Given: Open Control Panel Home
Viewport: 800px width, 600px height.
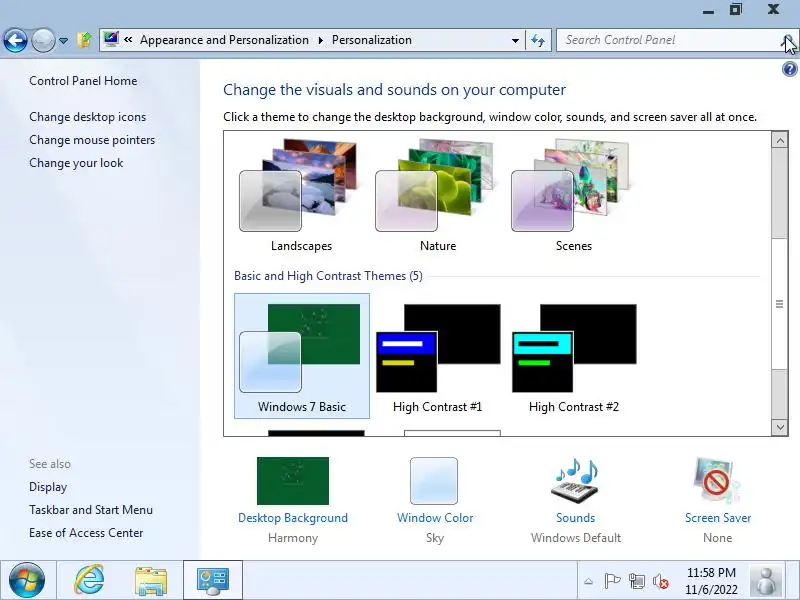Looking at the screenshot, I should (x=83, y=81).
